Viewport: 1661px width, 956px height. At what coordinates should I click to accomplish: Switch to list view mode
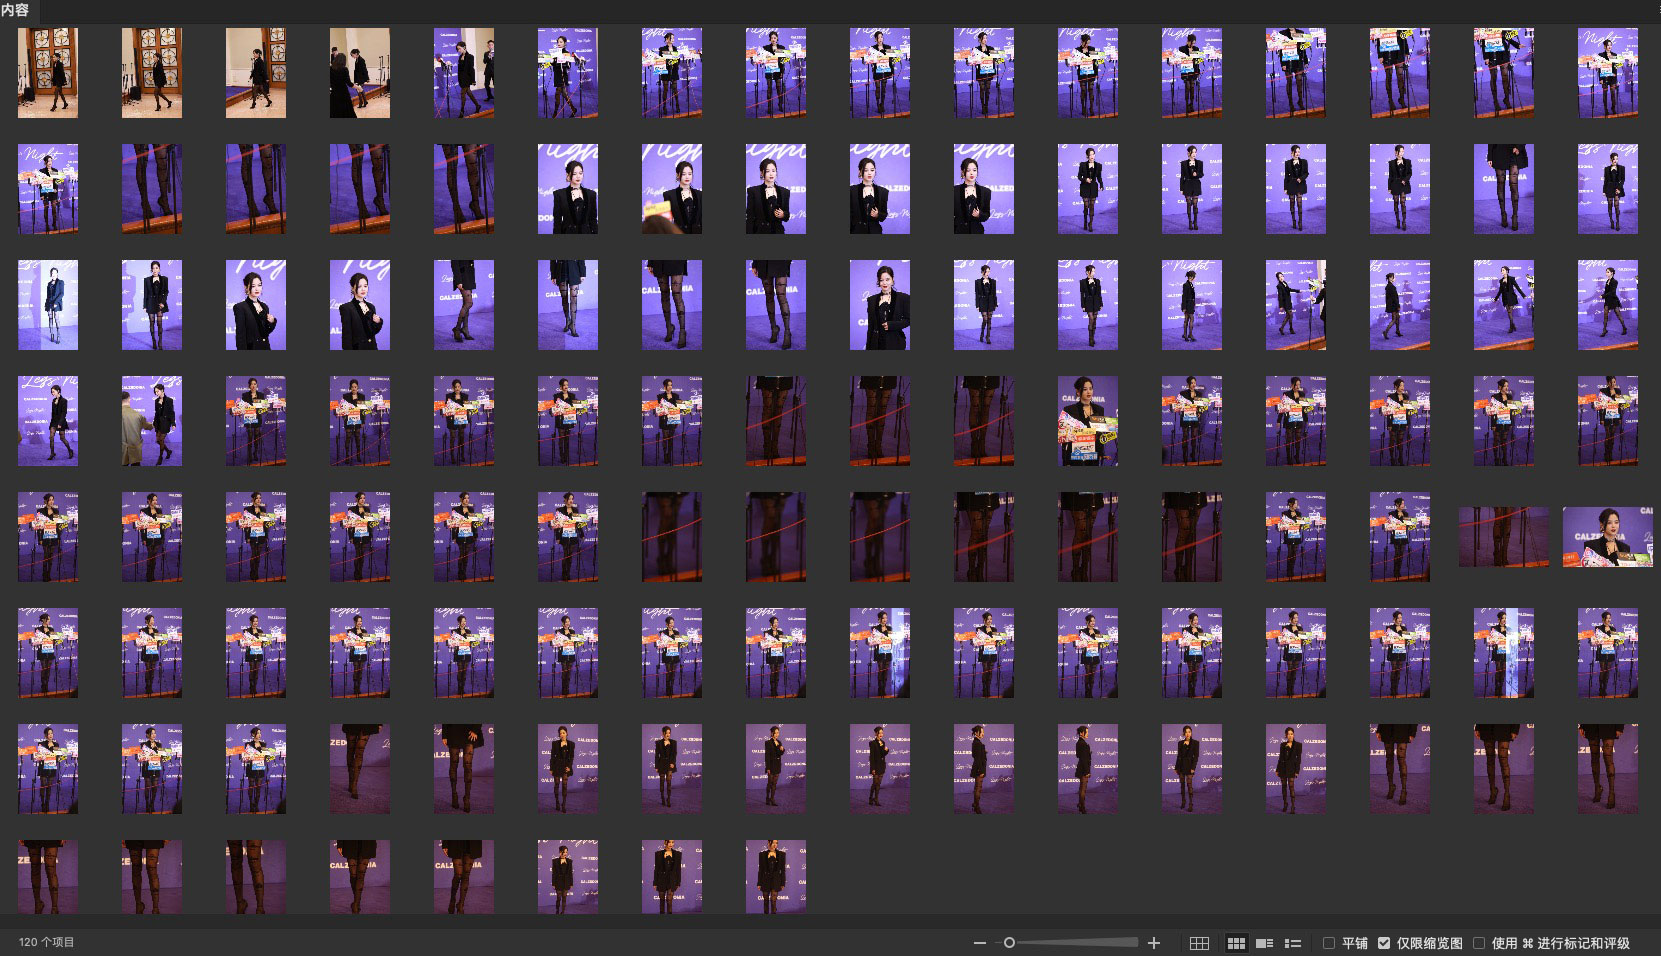(1292, 943)
